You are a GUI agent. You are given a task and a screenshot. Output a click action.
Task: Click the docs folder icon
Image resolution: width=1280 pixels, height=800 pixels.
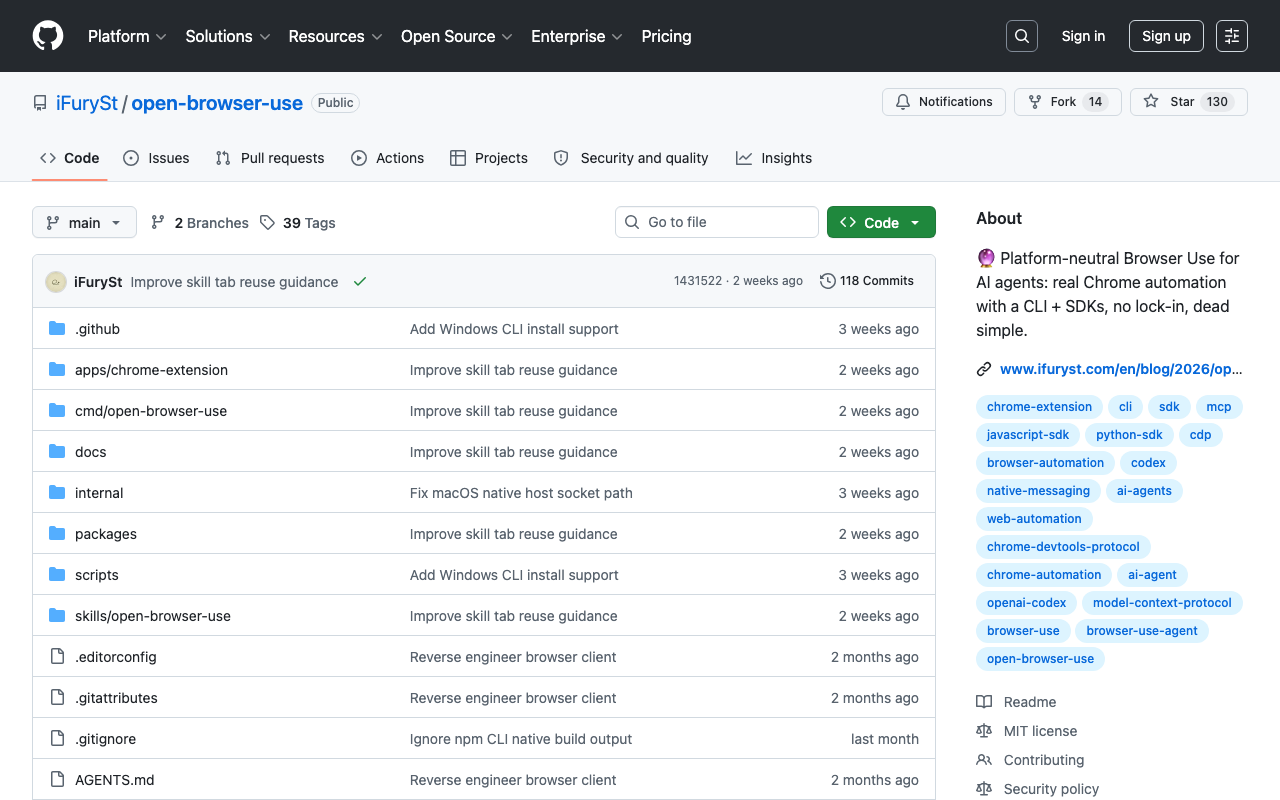coord(57,452)
